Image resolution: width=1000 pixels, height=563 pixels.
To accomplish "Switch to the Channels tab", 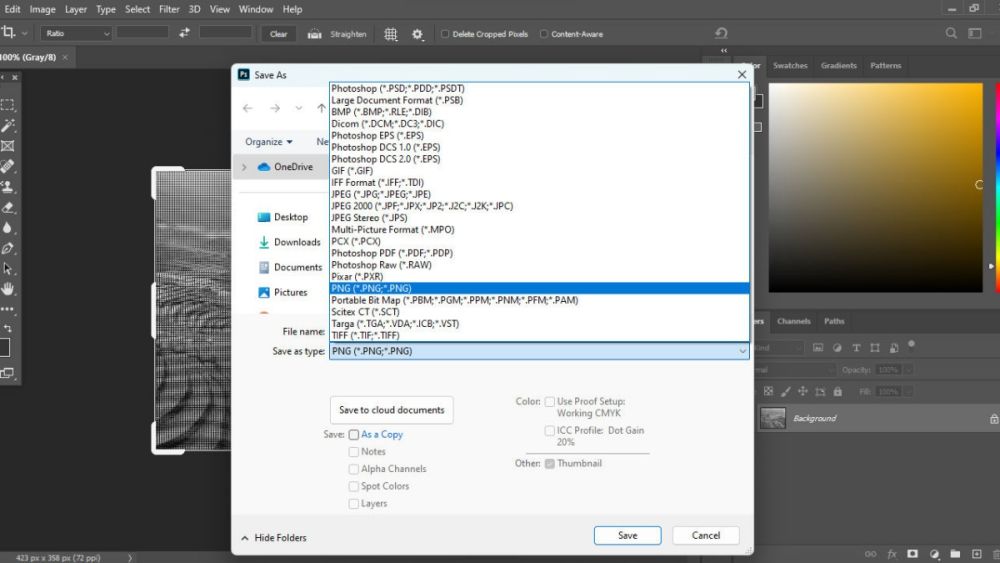I will click(x=793, y=321).
